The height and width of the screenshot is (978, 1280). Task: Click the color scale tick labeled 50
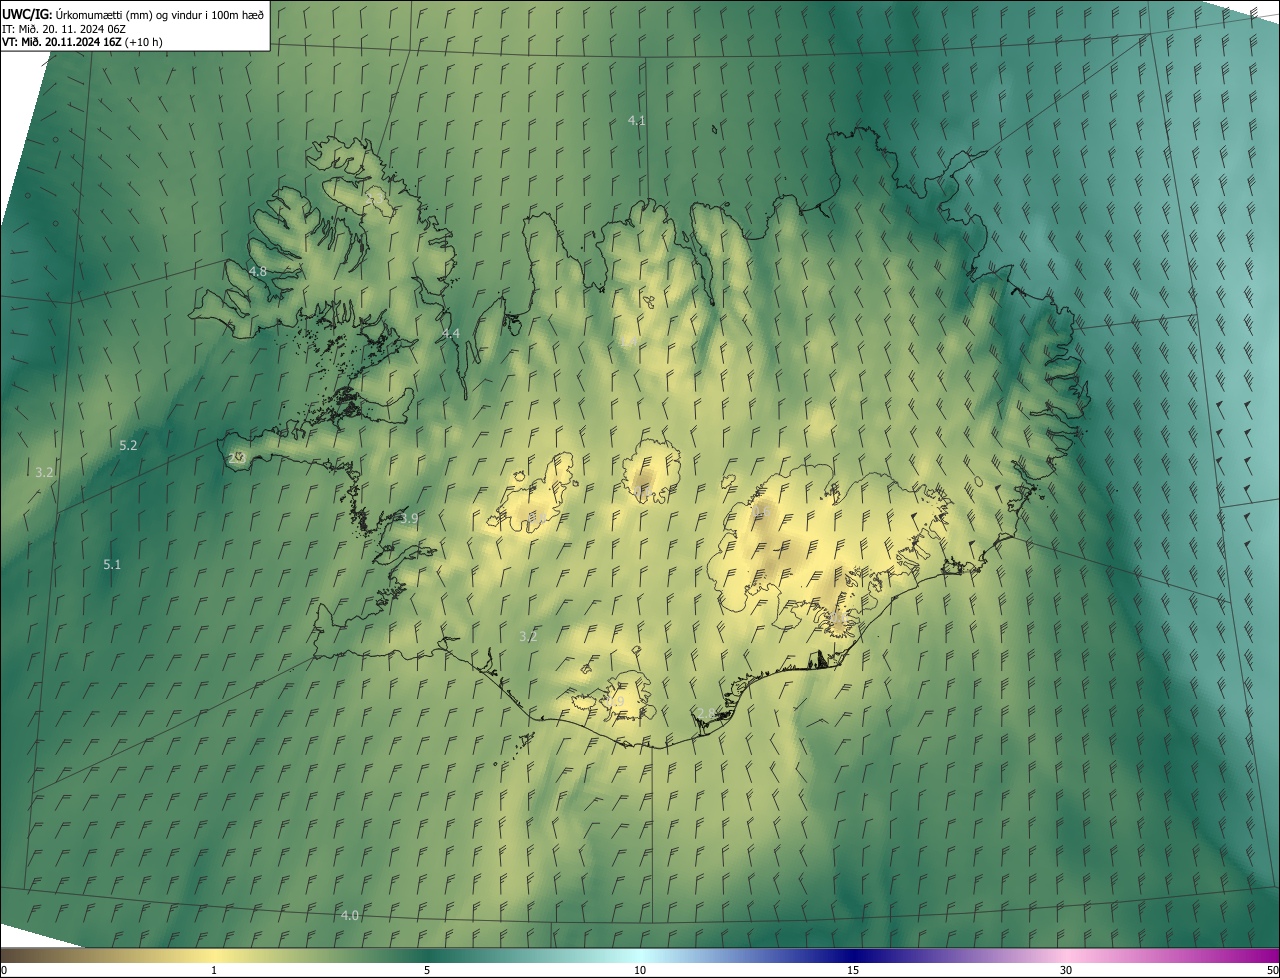tap(1272, 970)
